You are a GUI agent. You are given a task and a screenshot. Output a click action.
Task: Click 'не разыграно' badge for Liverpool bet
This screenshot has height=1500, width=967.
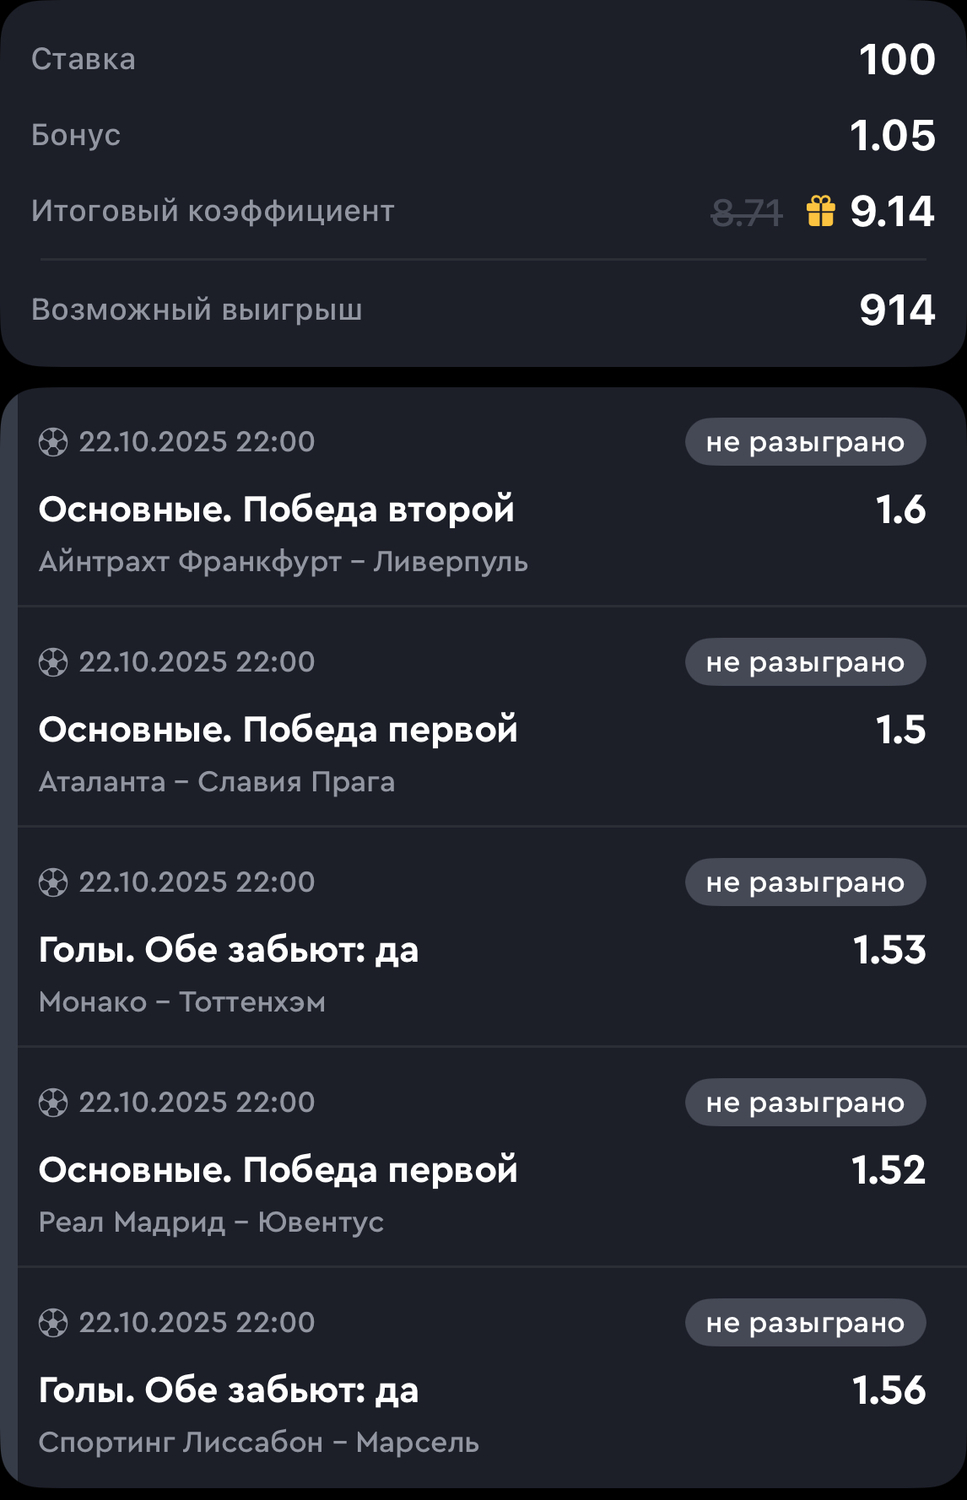805,442
